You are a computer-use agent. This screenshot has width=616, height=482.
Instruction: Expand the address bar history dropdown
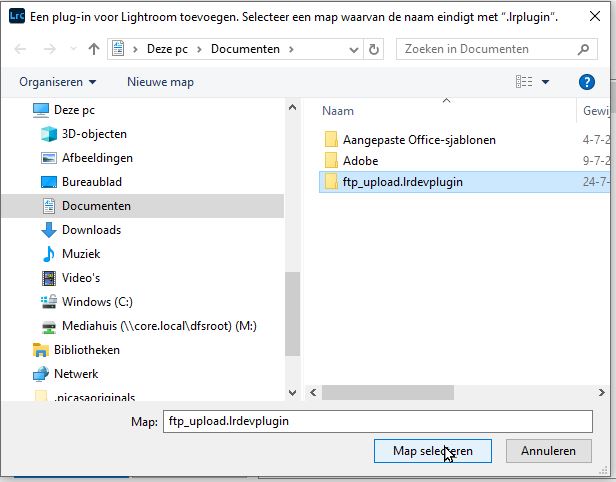[x=351, y=49]
